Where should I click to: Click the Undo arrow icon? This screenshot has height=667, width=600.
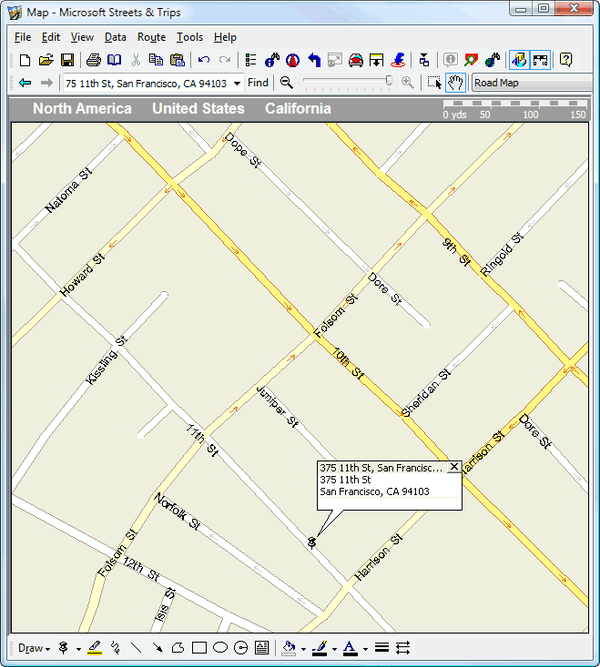pos(204,61)
